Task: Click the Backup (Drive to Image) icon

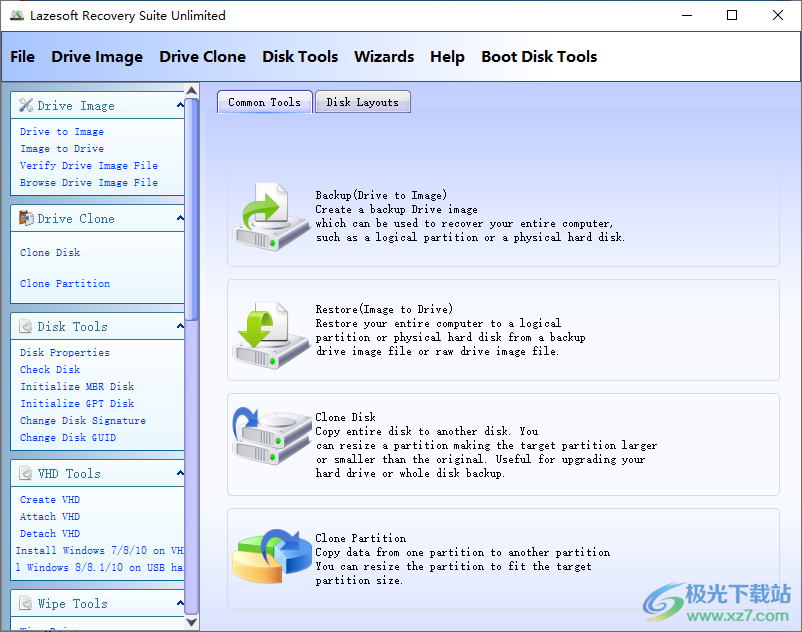Action: (x=268, y=216)
